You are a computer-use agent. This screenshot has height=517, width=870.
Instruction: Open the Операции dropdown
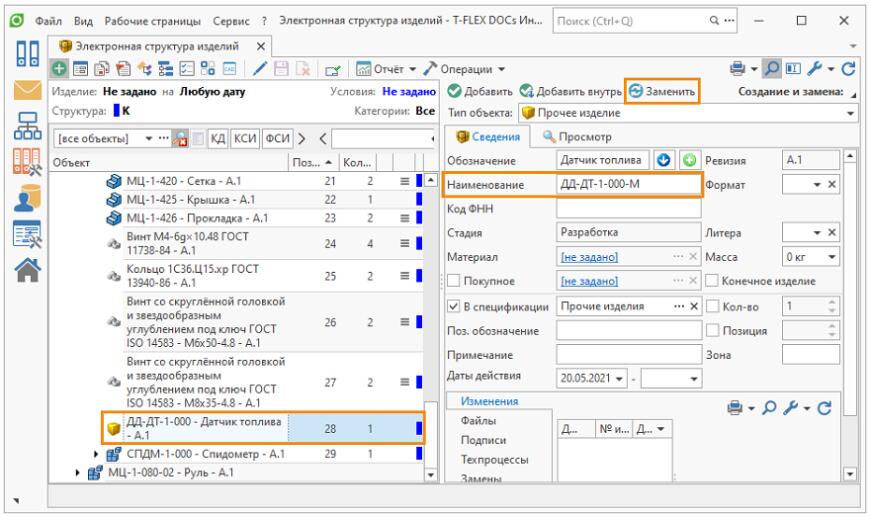tap(501, 69)
